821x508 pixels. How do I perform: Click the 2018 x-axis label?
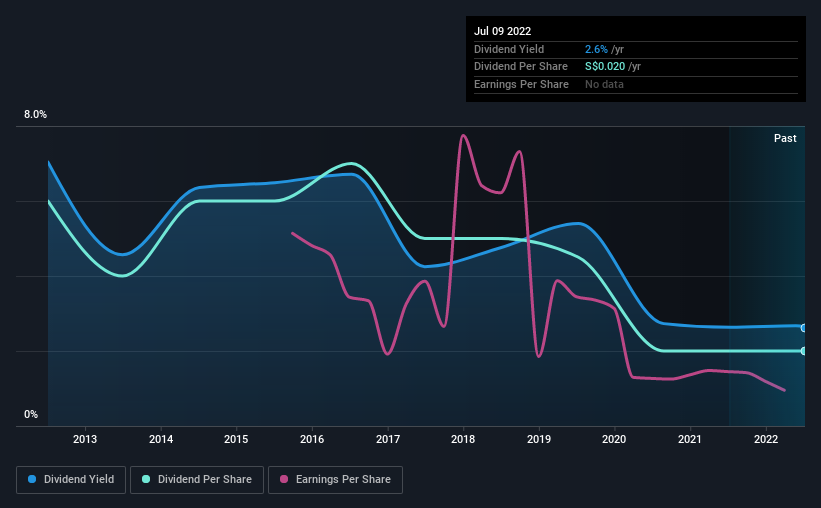[463, 439]
